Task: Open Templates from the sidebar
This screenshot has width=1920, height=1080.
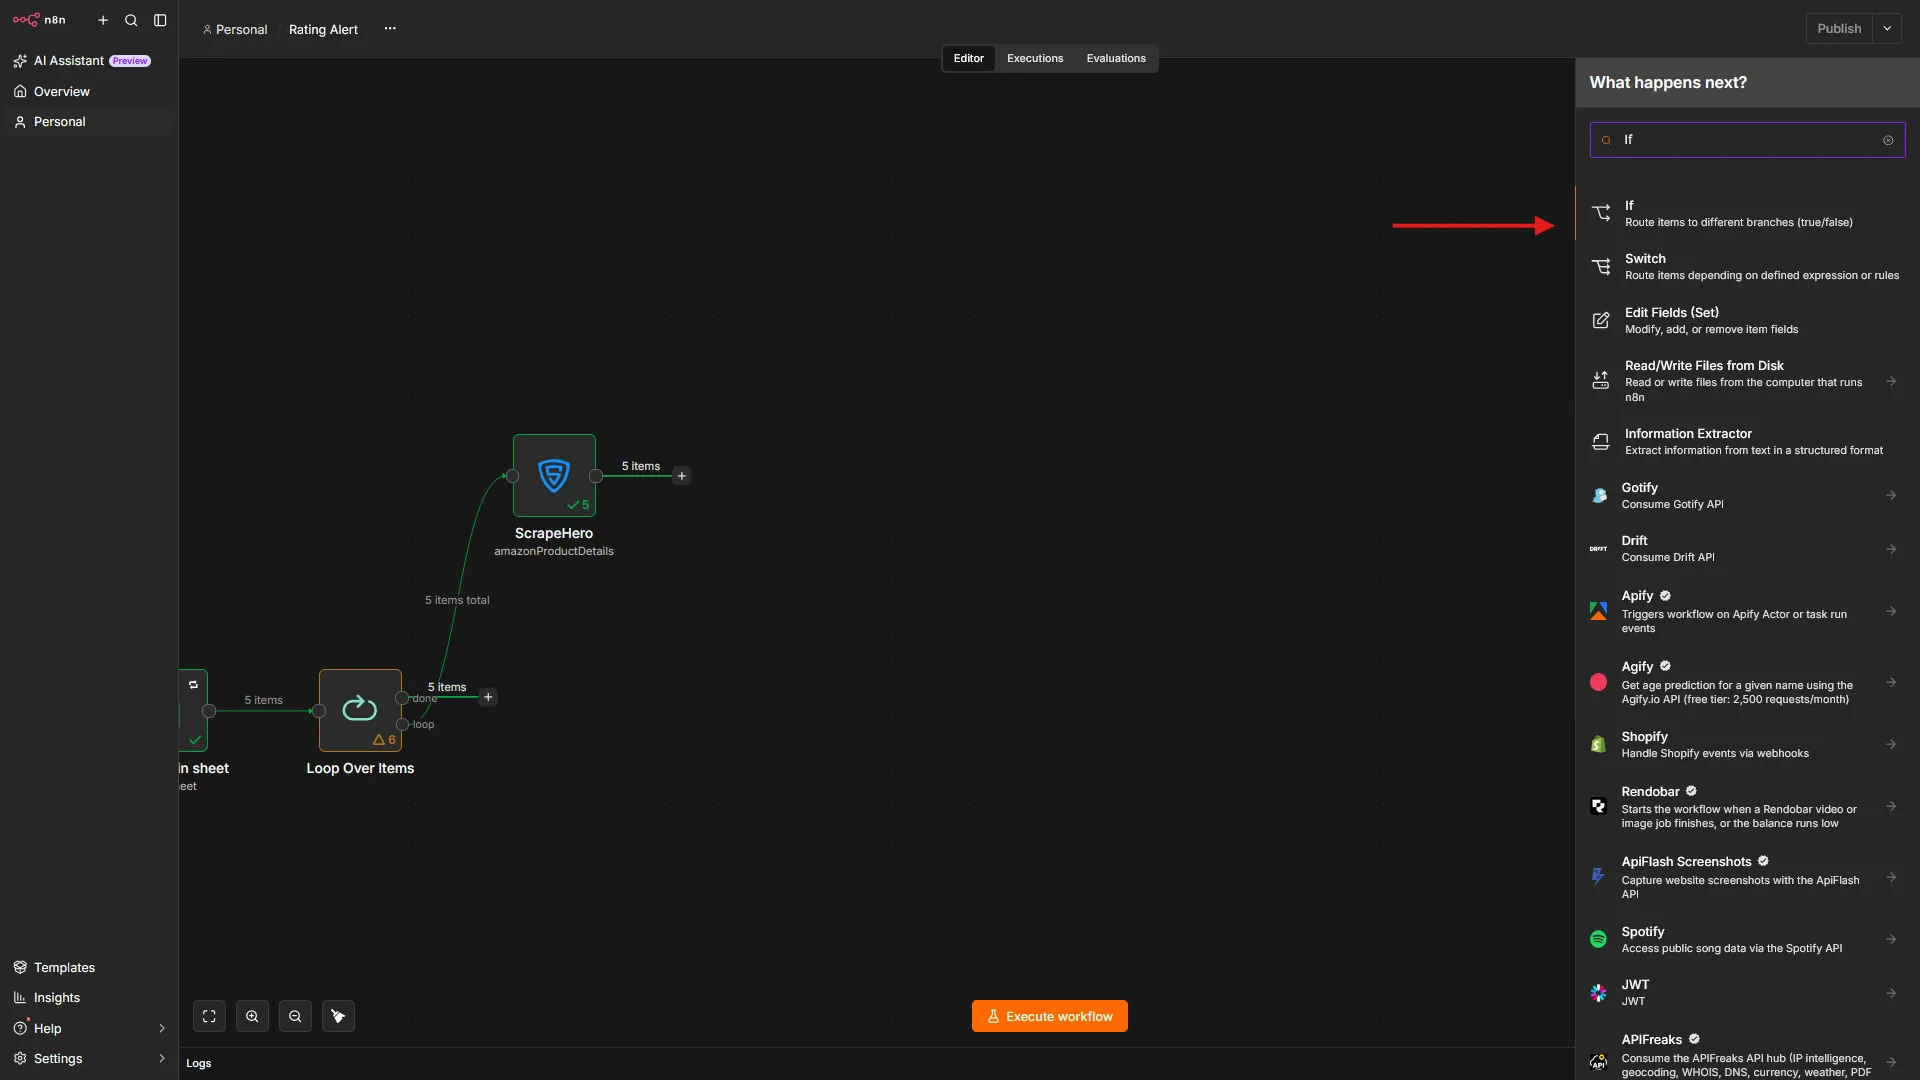Action: pos(89,967)
